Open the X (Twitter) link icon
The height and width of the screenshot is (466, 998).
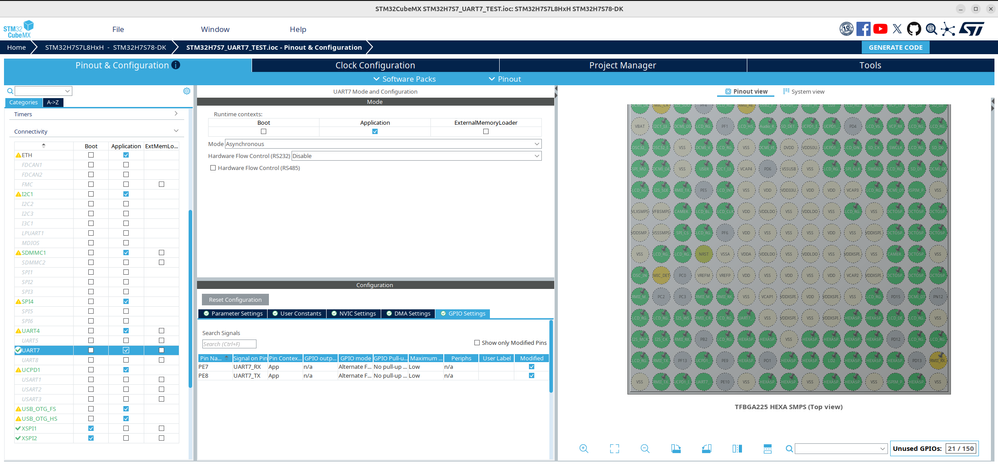[897, 29]
